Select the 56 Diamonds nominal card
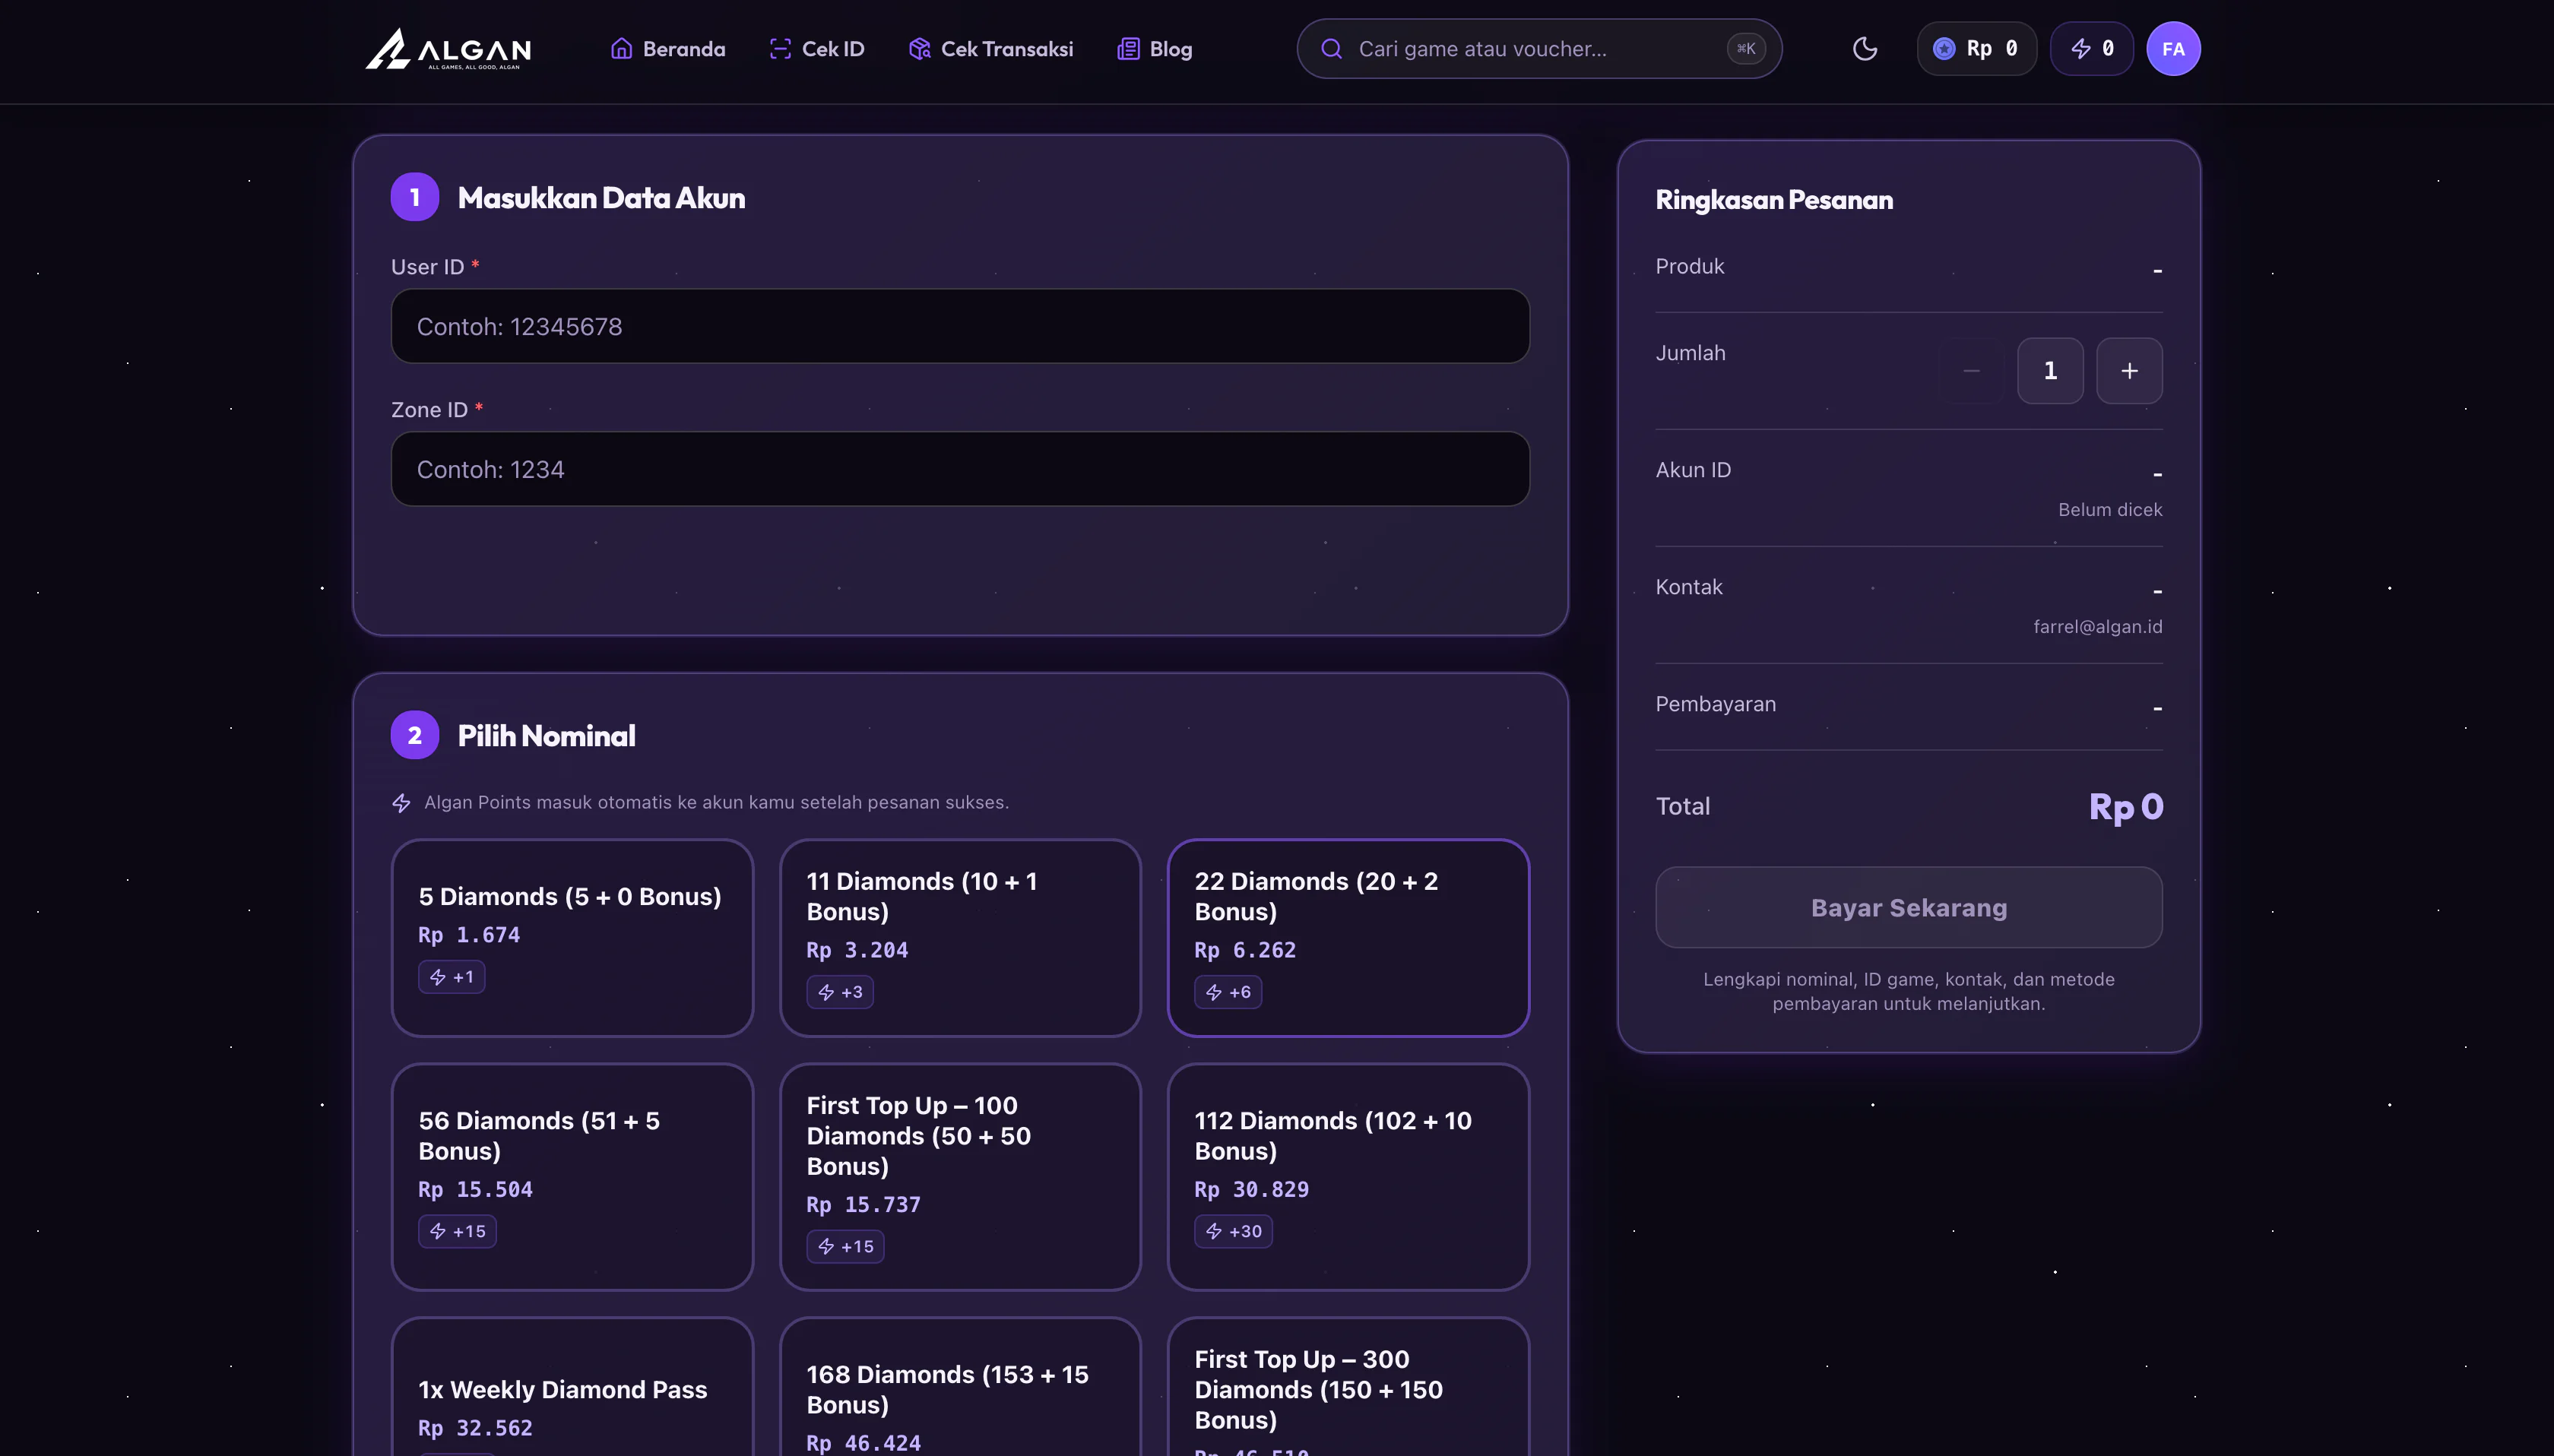The width and height of the screenshot is (2554, 1456). tap(572, 1177)
